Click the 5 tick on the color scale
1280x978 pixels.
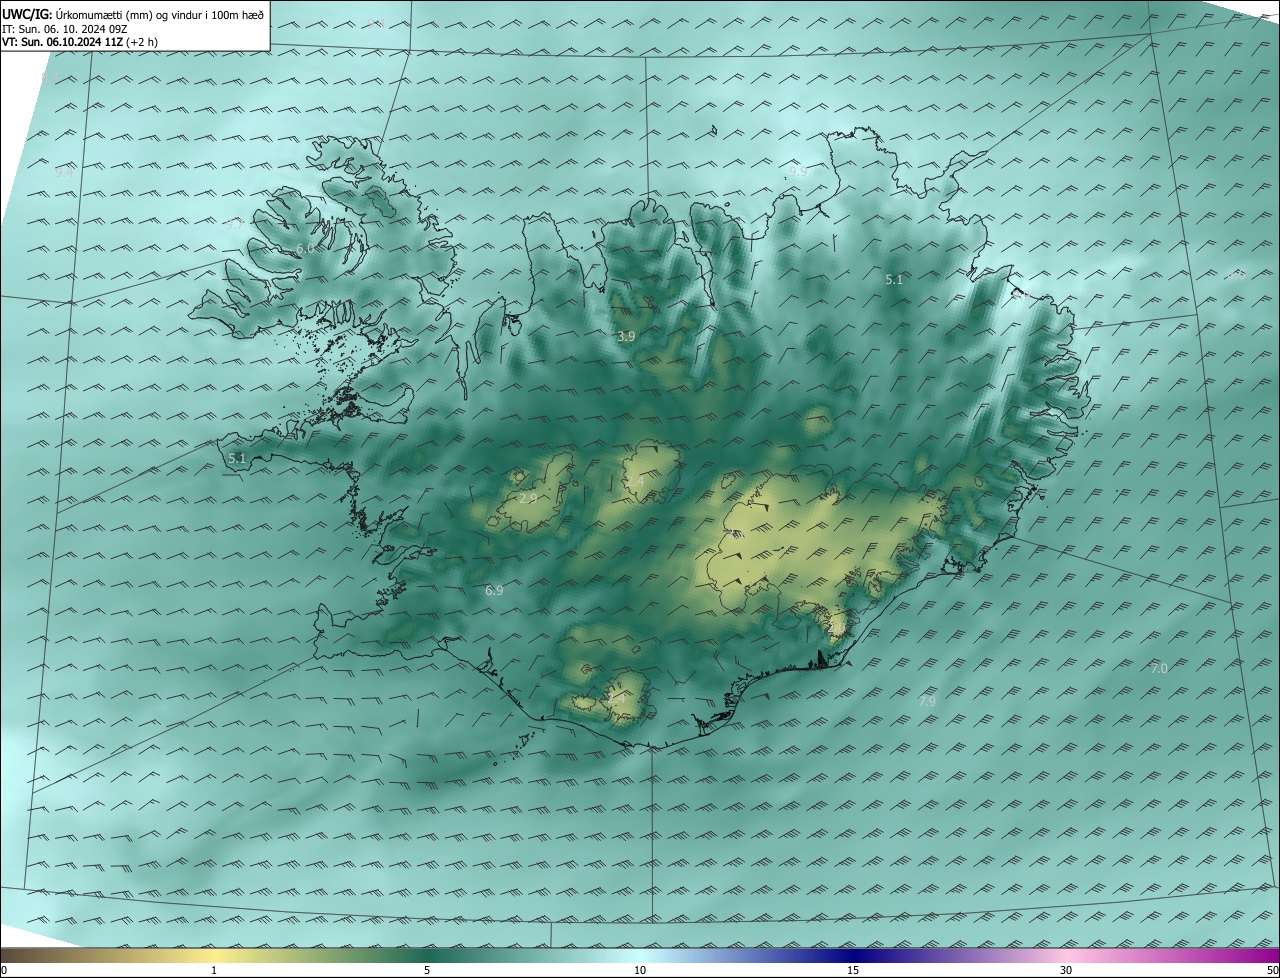click(427, 971)
